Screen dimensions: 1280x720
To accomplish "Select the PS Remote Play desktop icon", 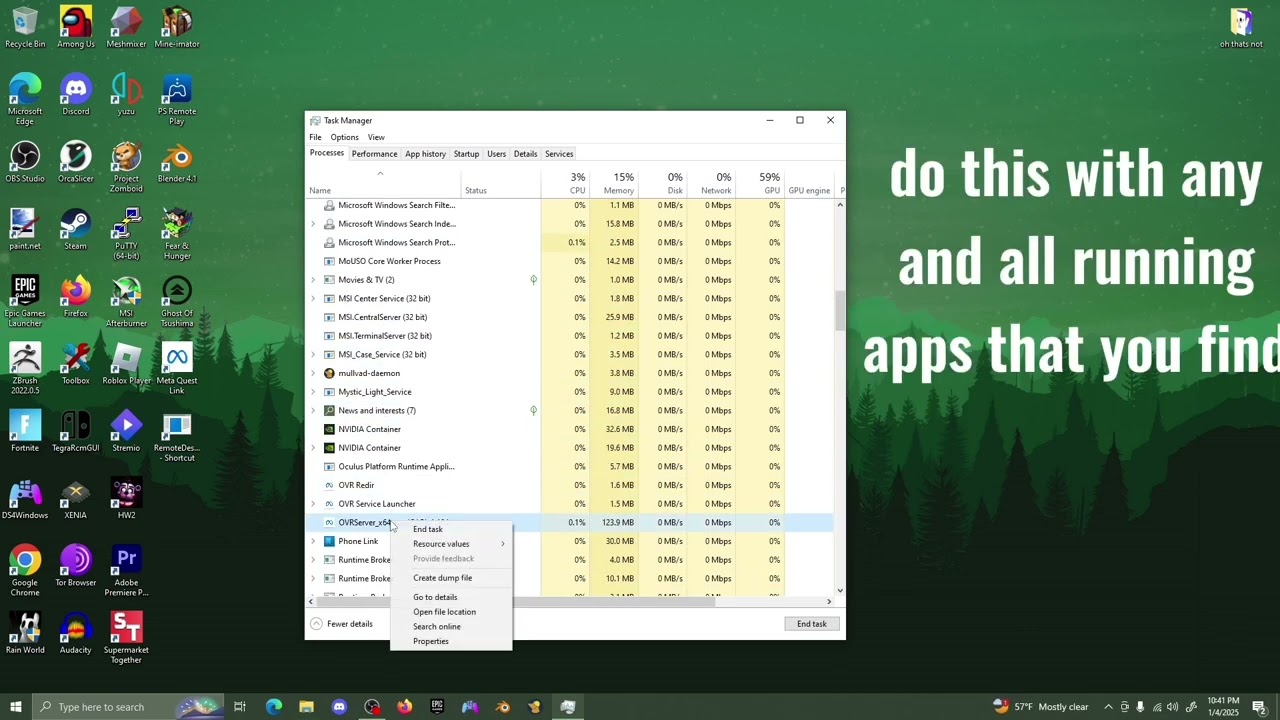I will (177, 100).
